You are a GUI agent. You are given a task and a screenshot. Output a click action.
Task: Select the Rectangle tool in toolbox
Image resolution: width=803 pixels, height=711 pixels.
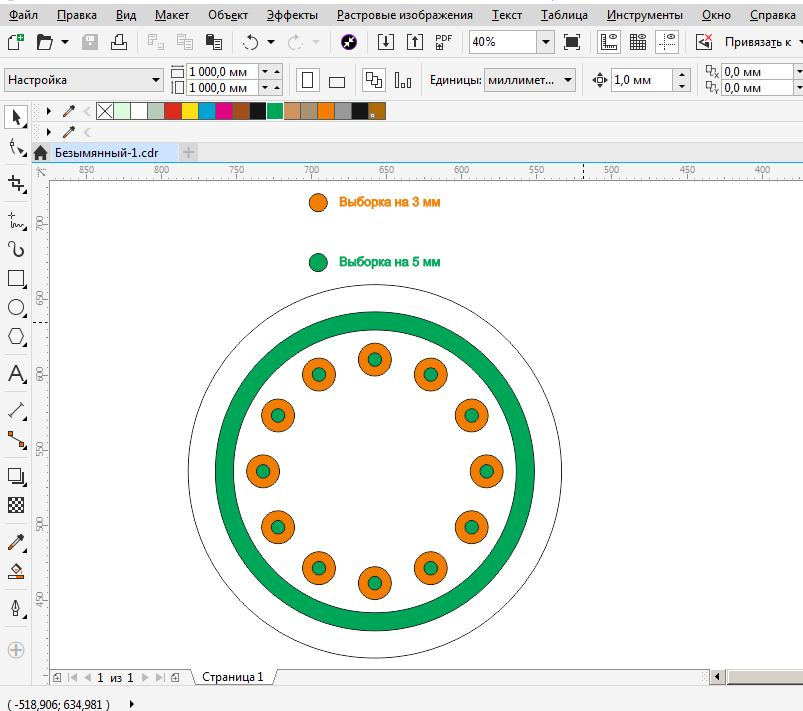click(16, 279)
